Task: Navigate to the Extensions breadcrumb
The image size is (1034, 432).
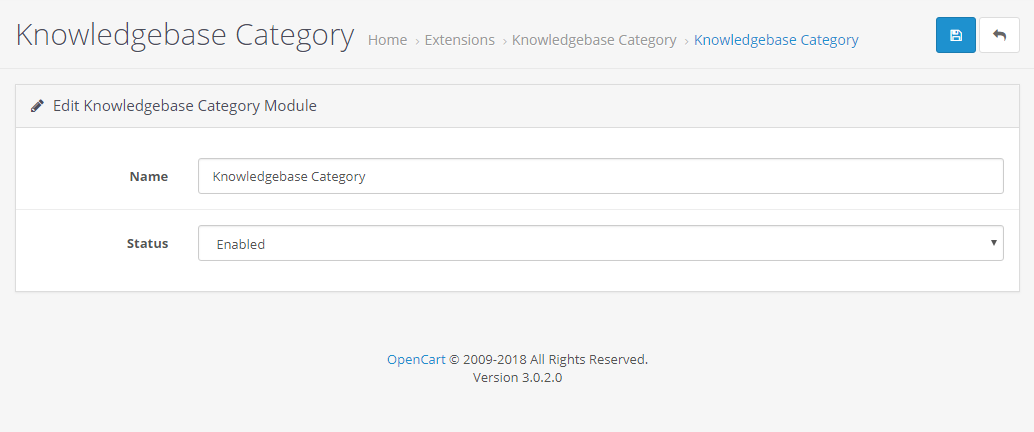Action: (460, 40)
